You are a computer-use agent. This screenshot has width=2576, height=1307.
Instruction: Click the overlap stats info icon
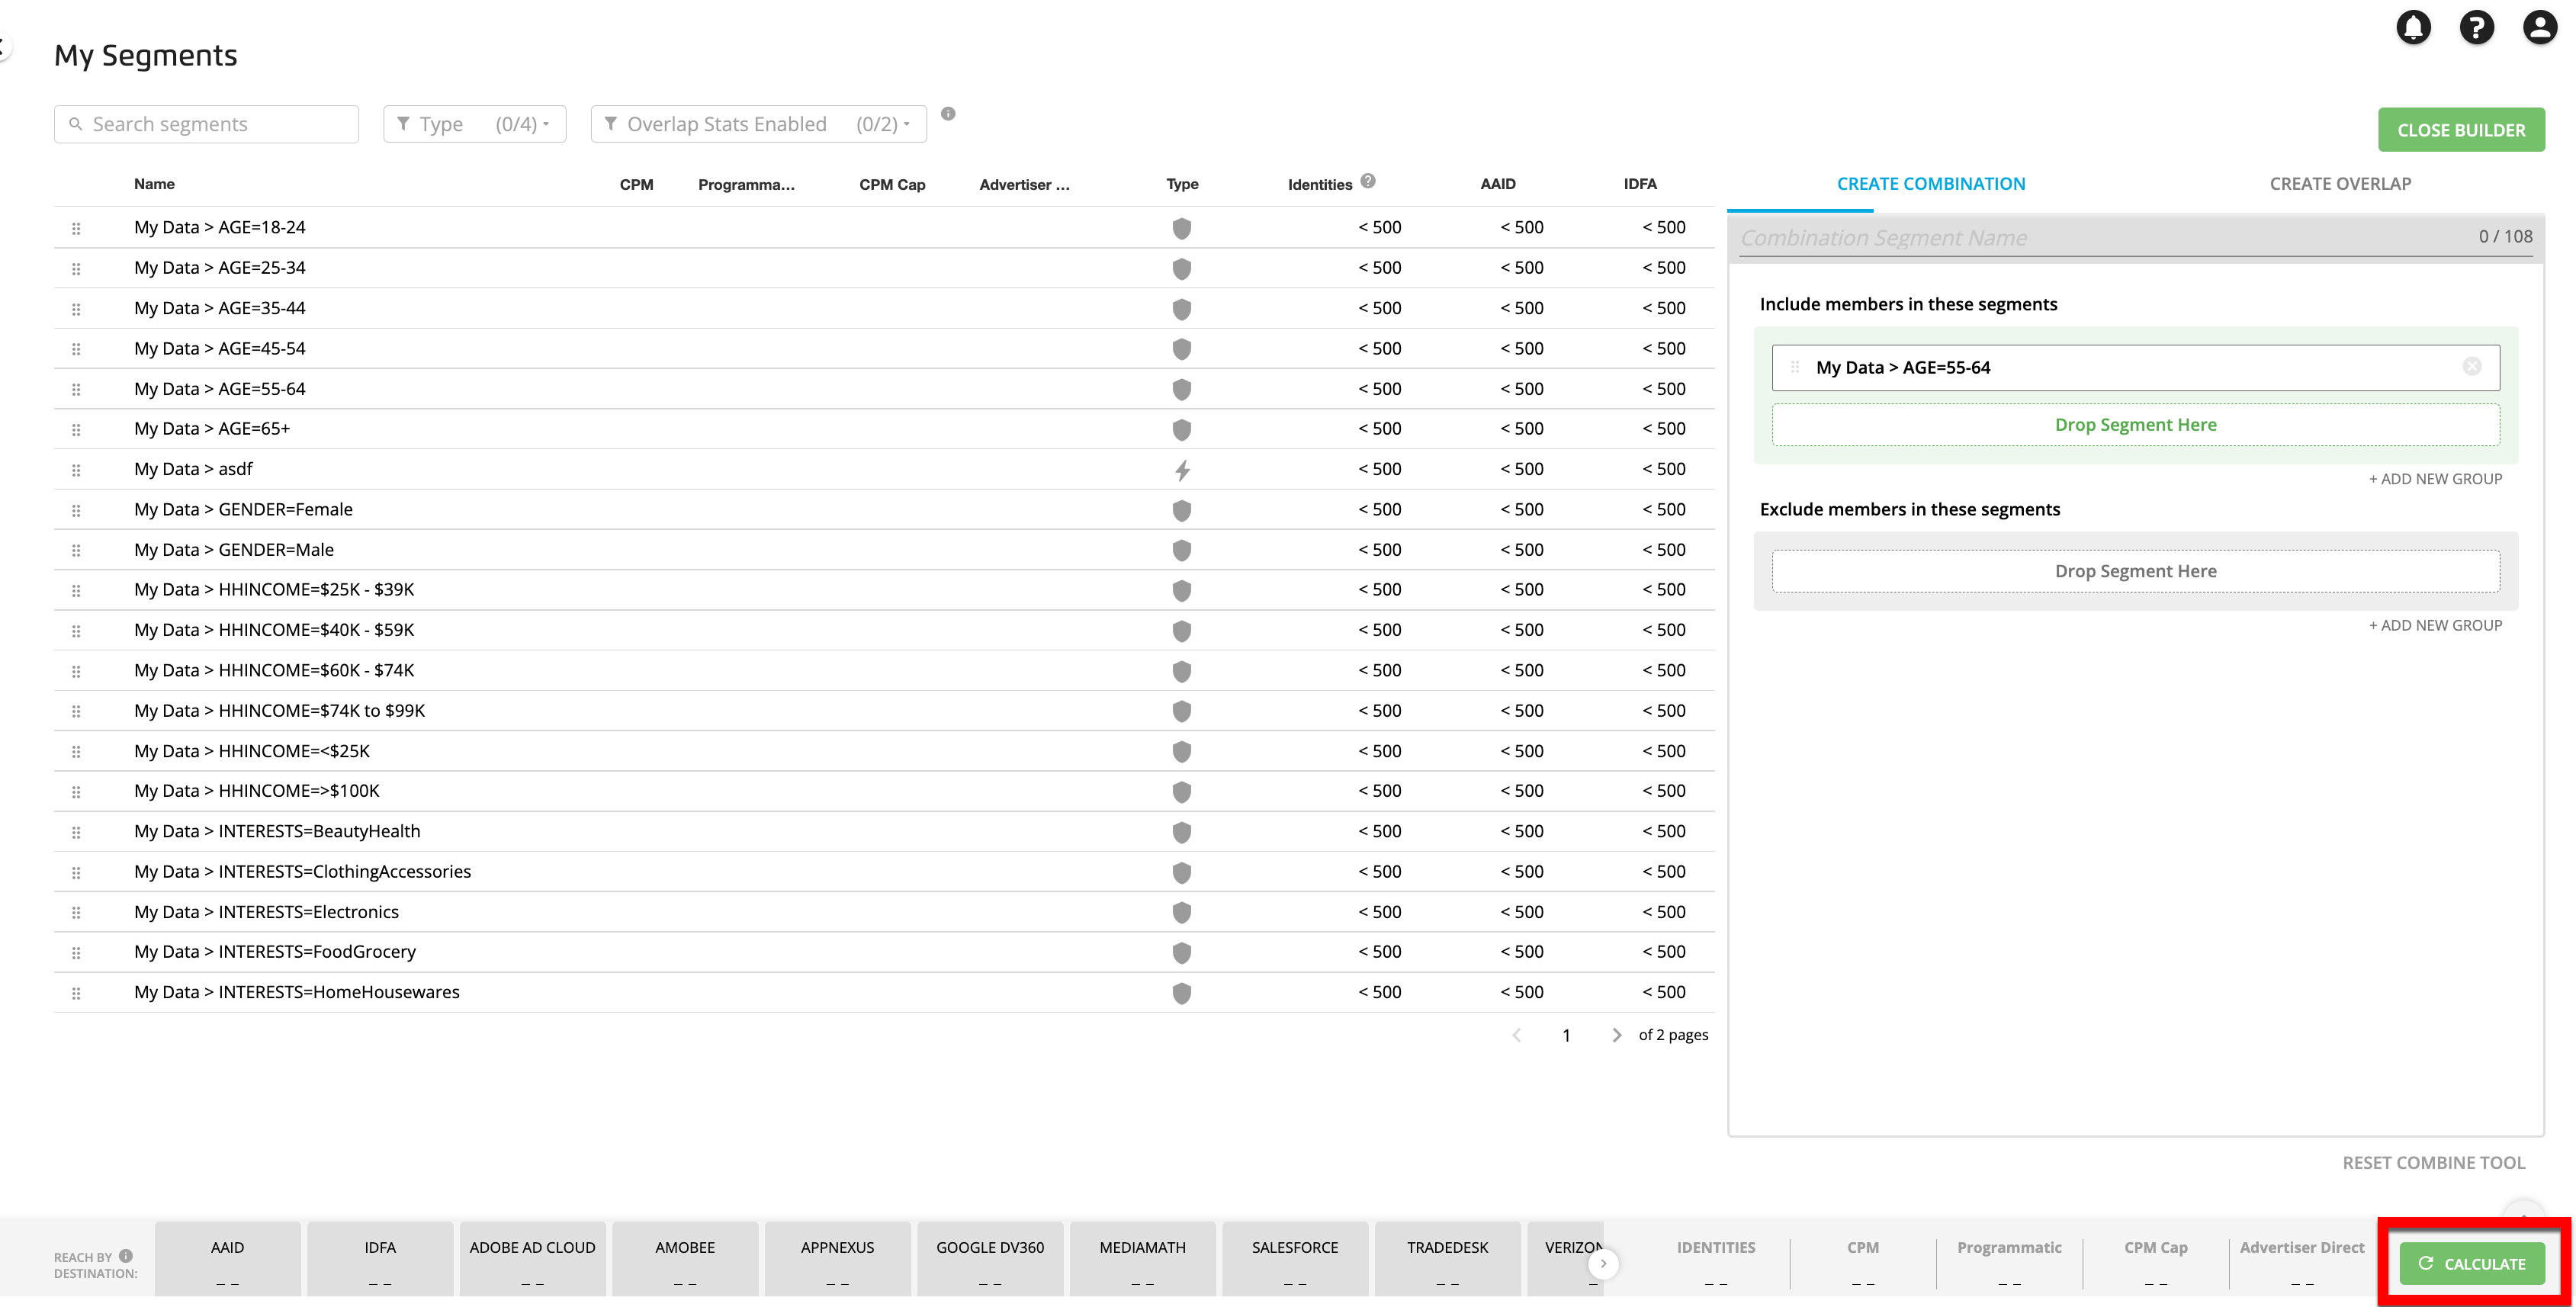948,114
